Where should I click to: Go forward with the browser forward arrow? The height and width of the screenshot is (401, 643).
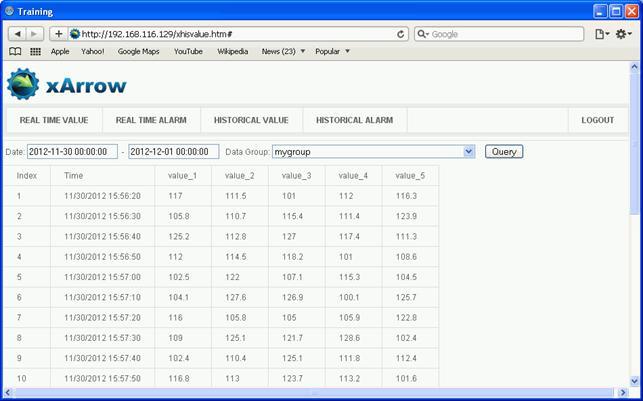[x=34, y=34]
